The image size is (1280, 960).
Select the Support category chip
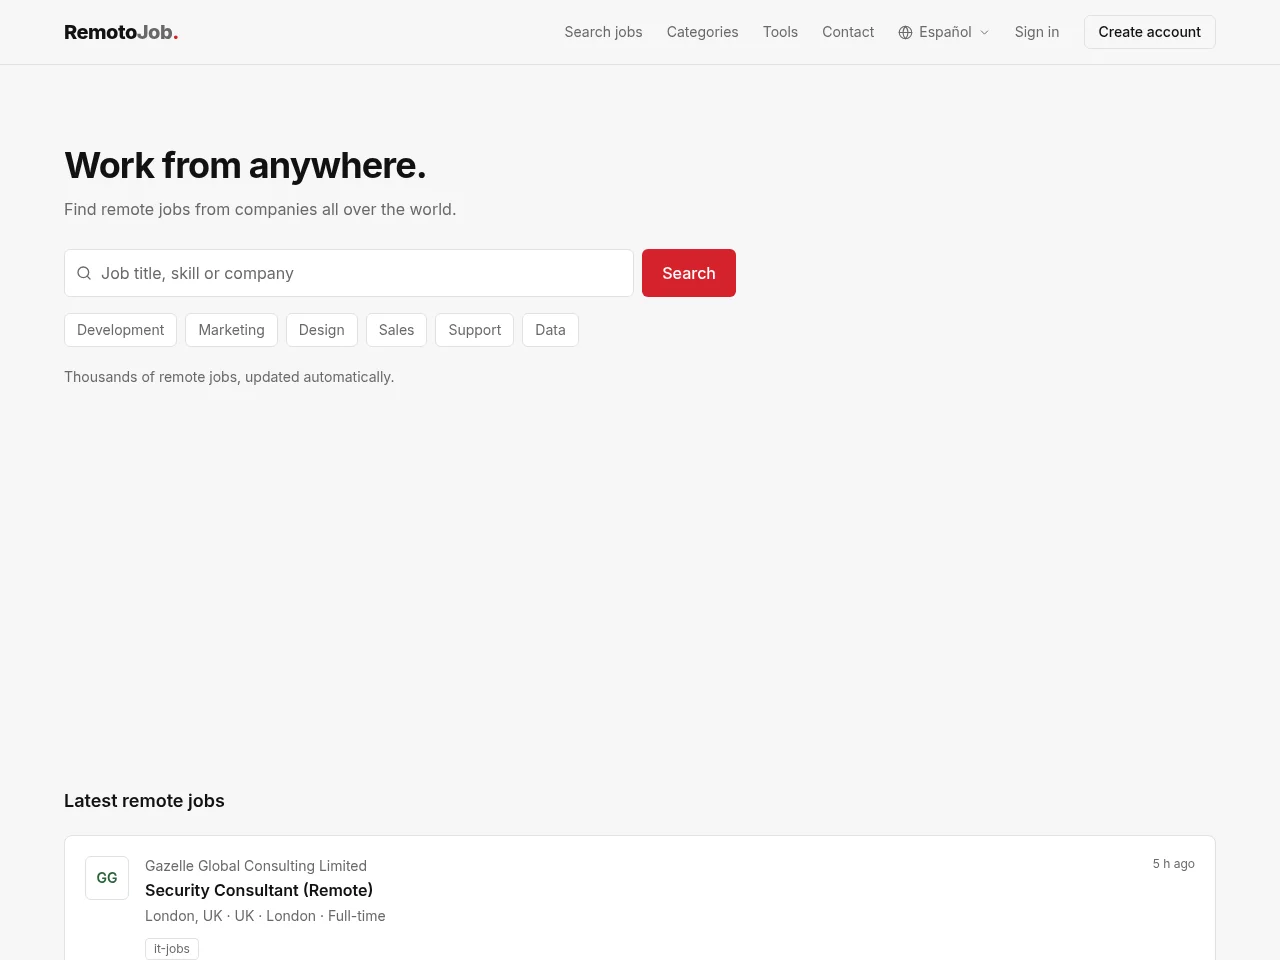[474, 330]
